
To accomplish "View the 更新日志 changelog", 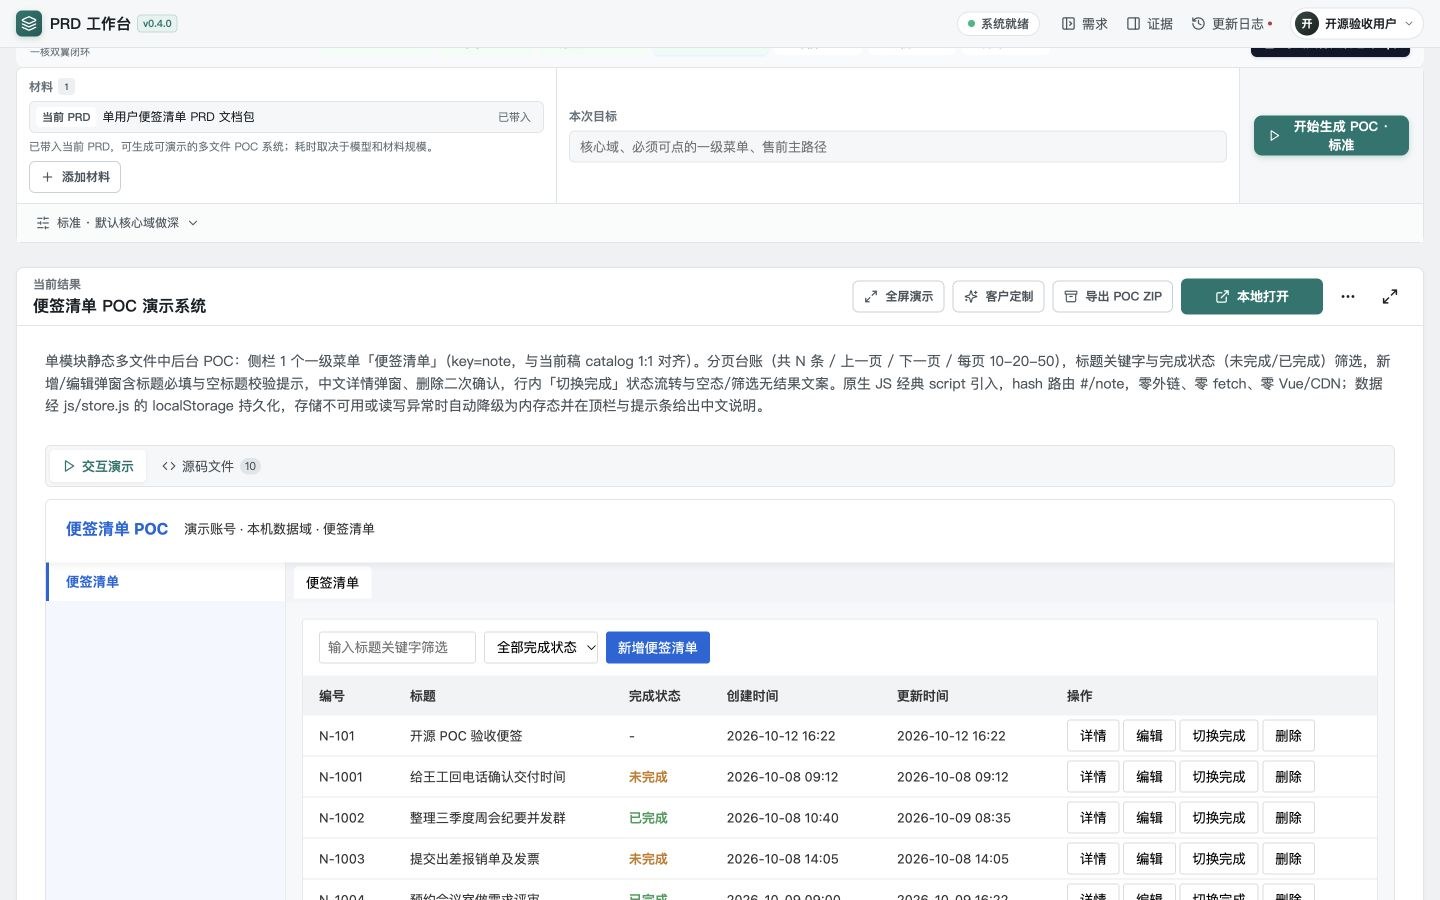I will pos(1232,24).
